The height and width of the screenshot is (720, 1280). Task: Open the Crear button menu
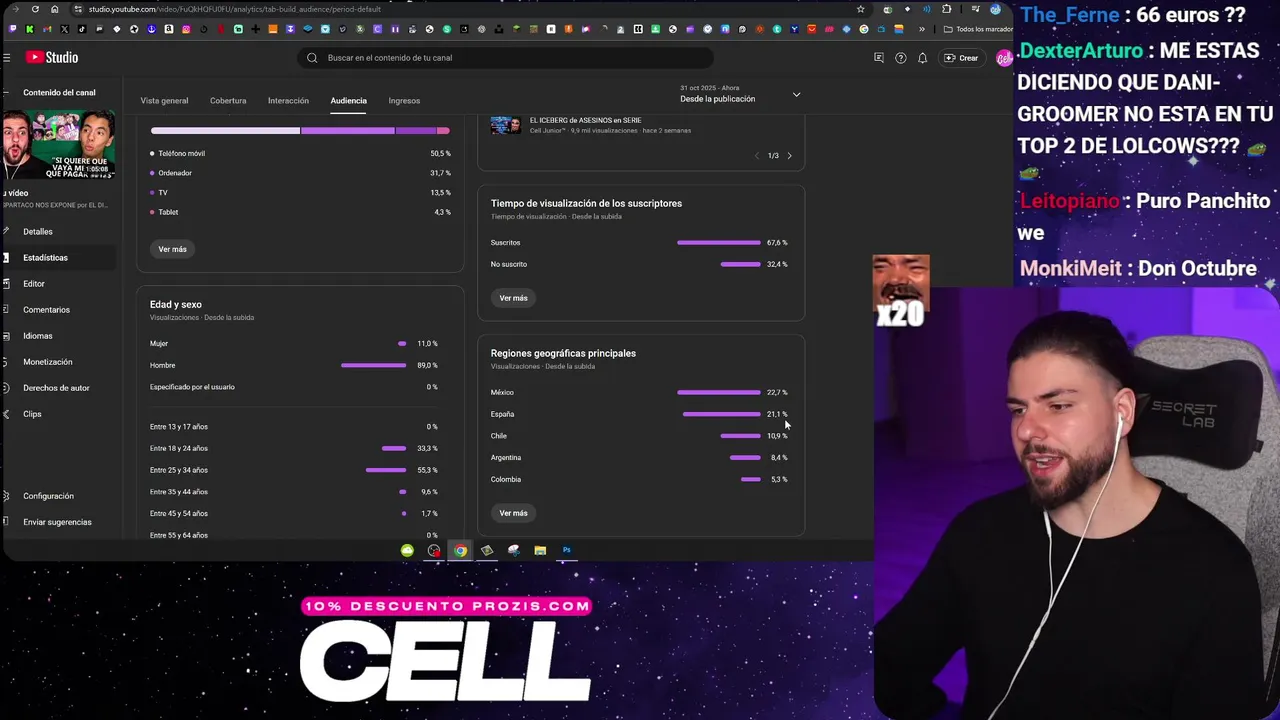pos(962,58)
